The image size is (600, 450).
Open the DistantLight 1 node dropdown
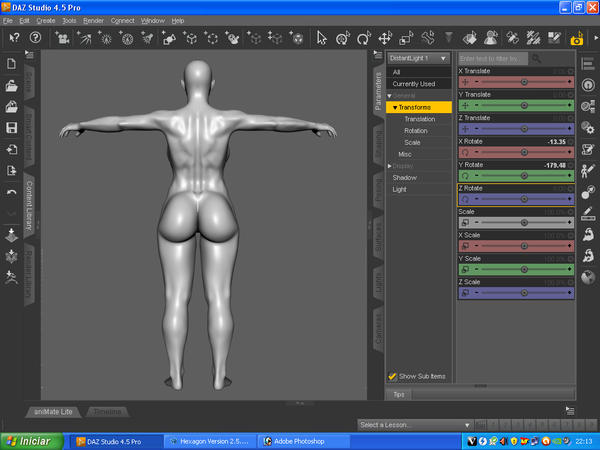418,58
